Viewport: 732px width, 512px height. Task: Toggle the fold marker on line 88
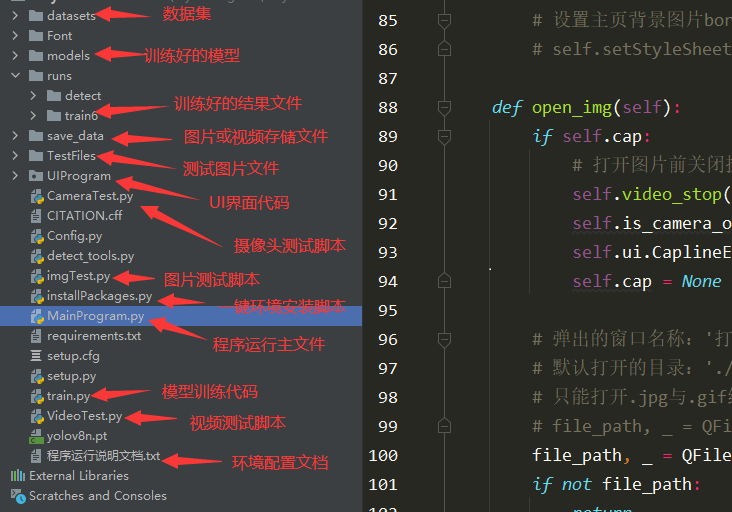click(444, 107)
